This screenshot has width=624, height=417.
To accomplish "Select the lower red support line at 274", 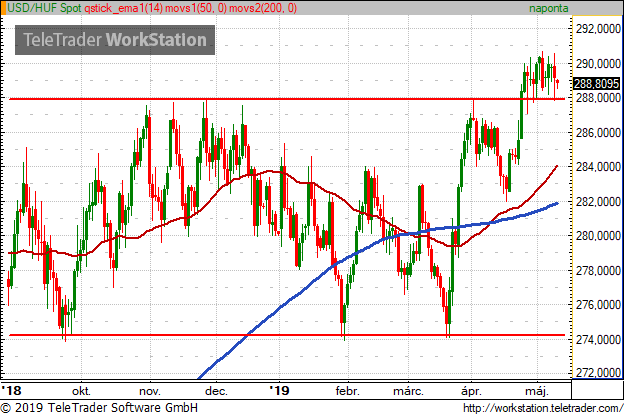I will [x=287, y=335].
